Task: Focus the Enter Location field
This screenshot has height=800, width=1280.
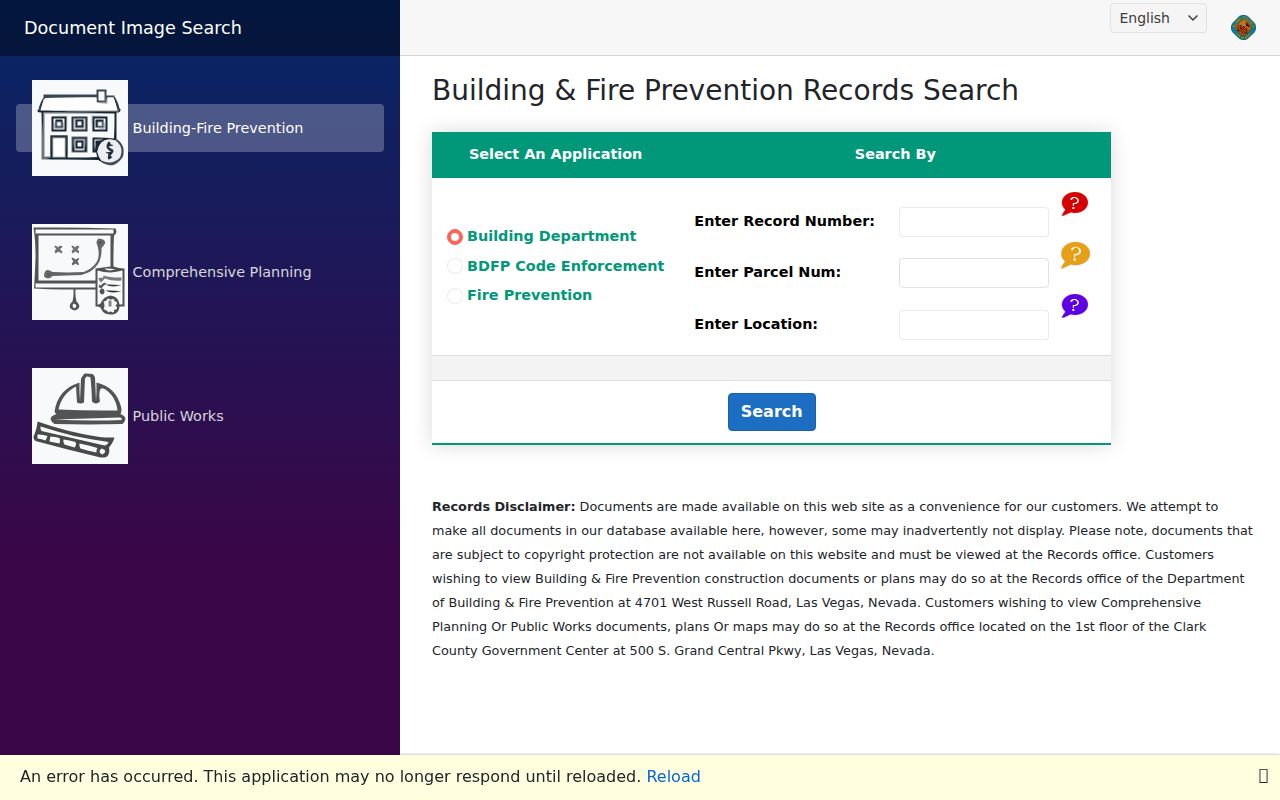Action: pyautogui.click(x=974, y=325)
